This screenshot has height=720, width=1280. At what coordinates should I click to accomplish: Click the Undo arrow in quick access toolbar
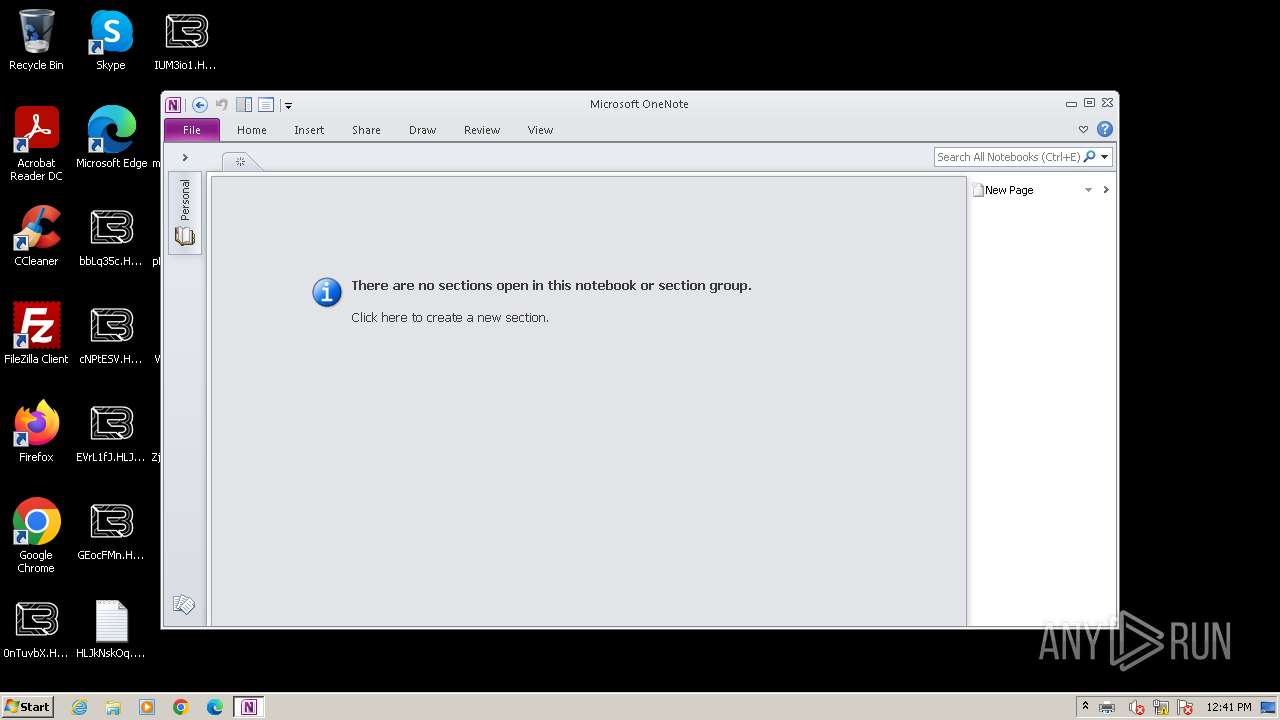click(222, 105)
